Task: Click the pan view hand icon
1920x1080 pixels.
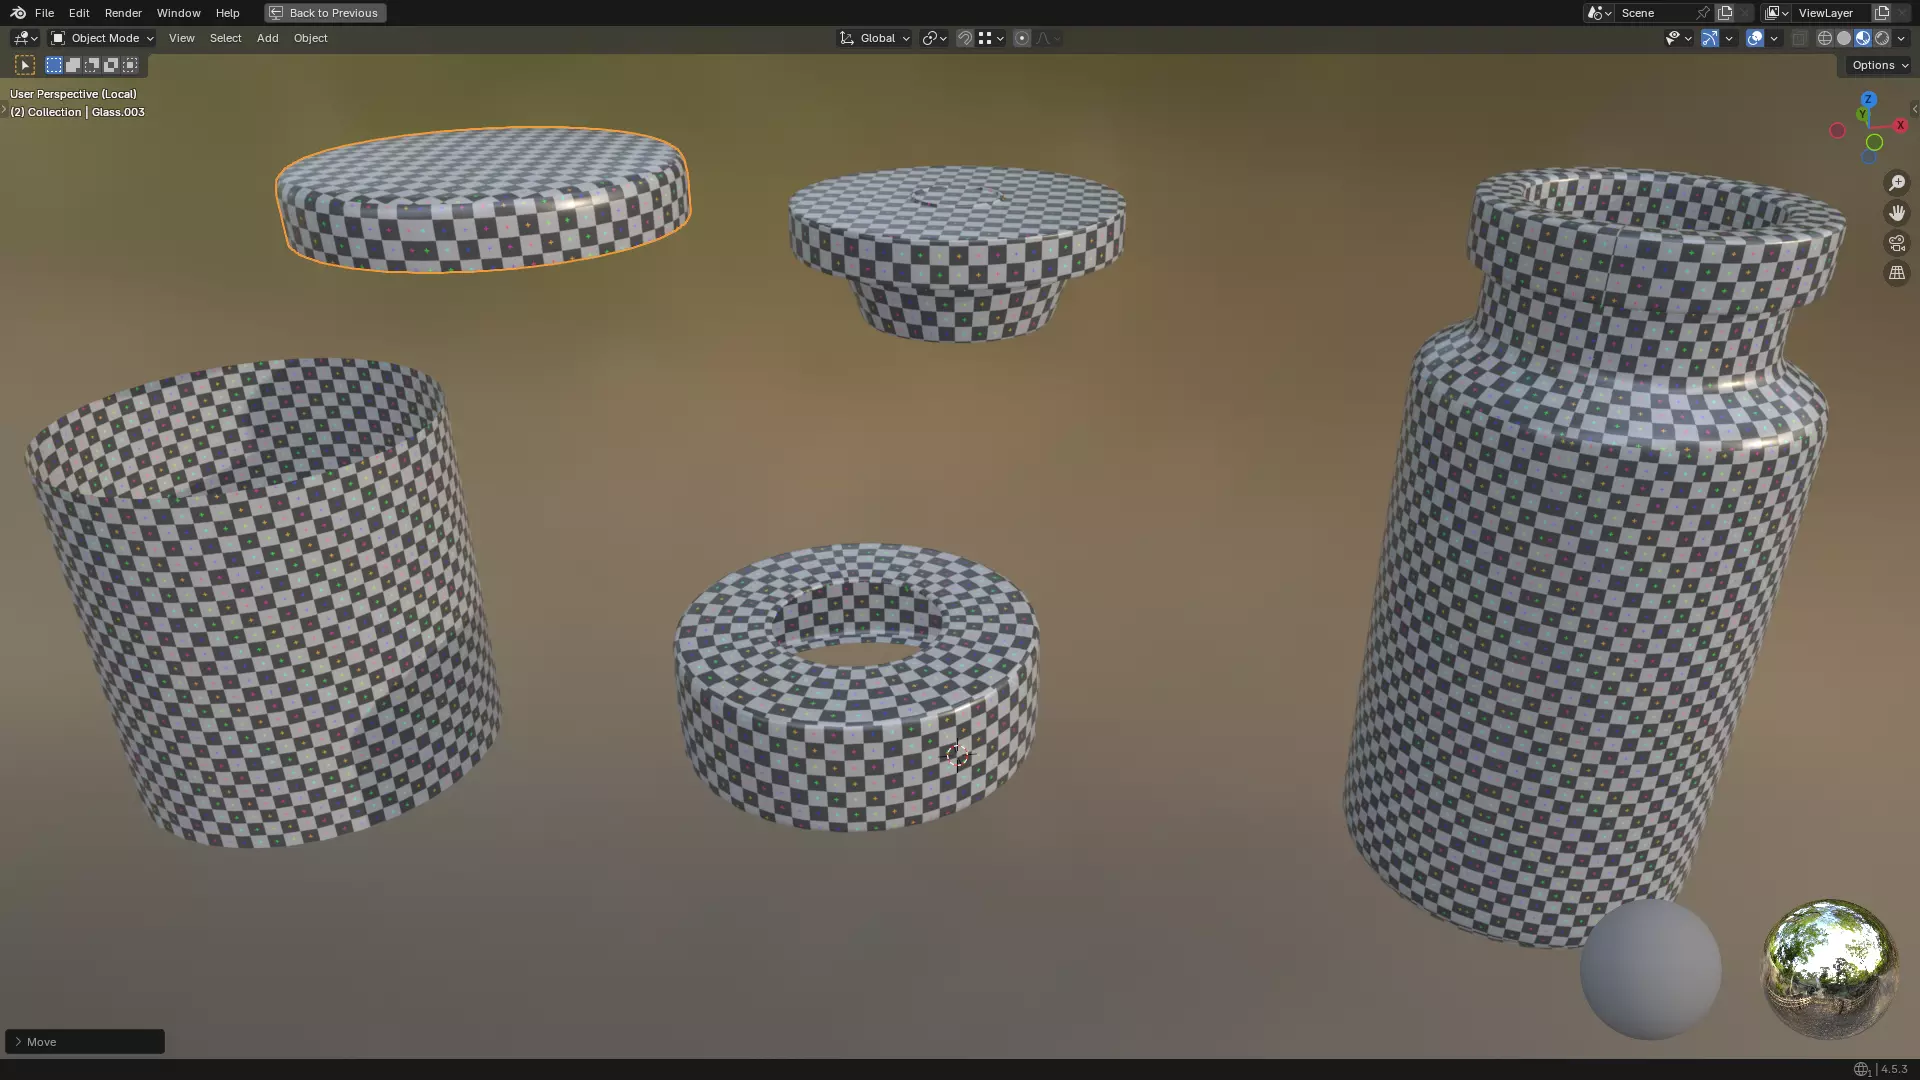Action: [1896, 213]
